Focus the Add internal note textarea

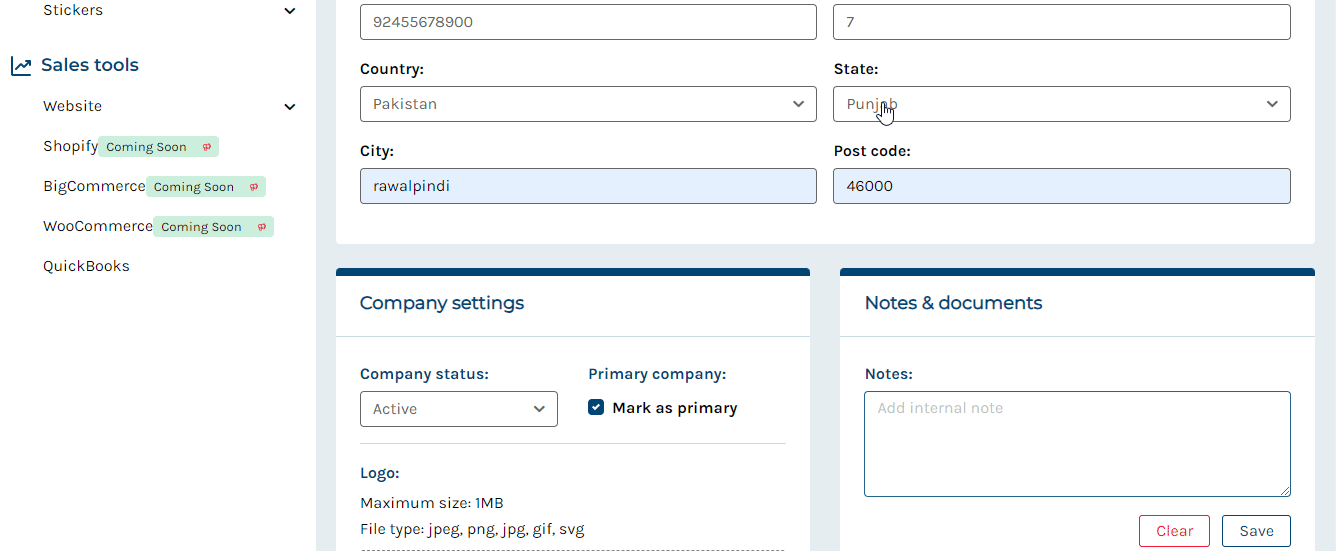point(1077,444)
